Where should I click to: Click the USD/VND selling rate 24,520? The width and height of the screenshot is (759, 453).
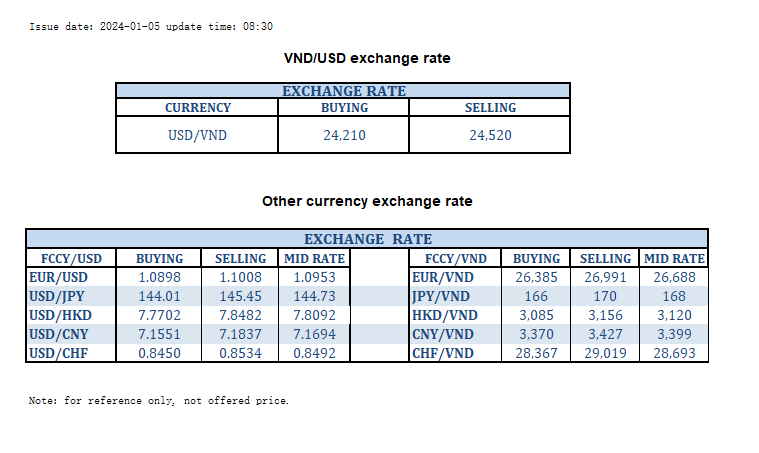490,135
